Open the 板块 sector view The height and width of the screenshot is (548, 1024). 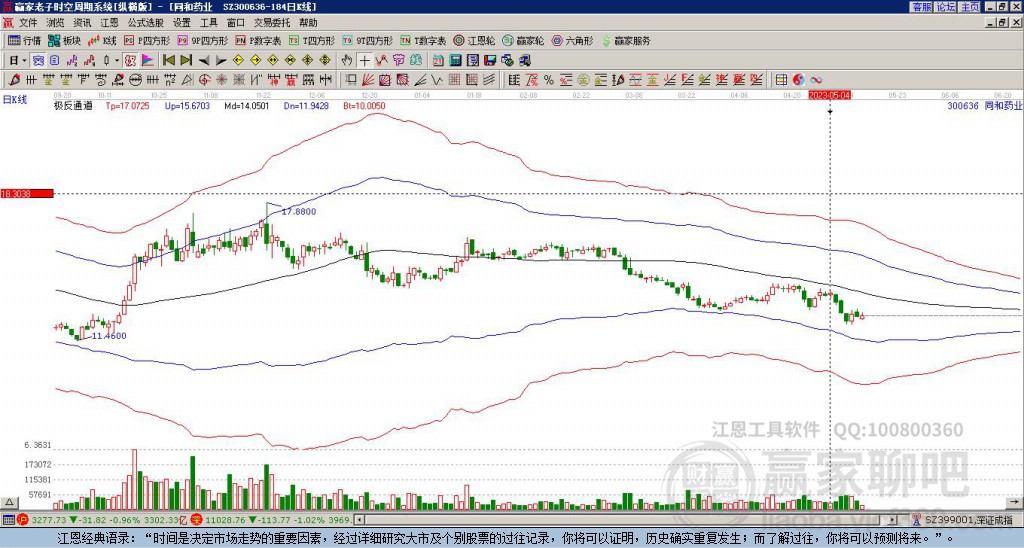65,40
